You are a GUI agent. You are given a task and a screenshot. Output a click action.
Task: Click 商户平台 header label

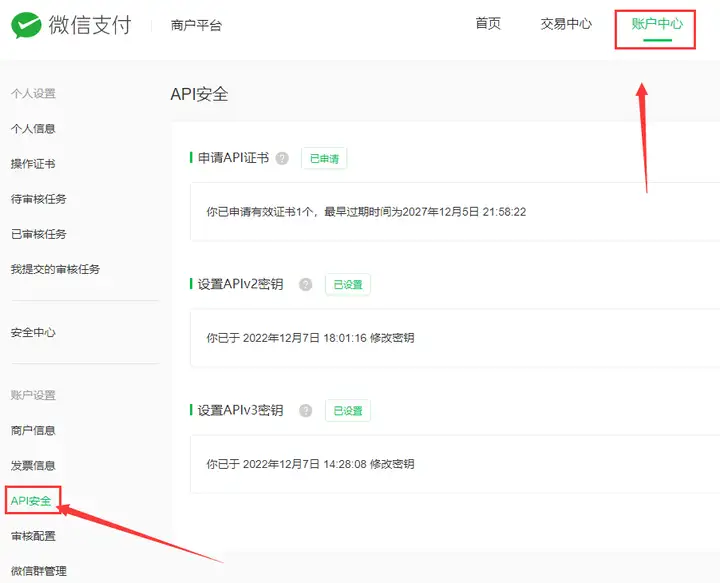coord(196,25)
